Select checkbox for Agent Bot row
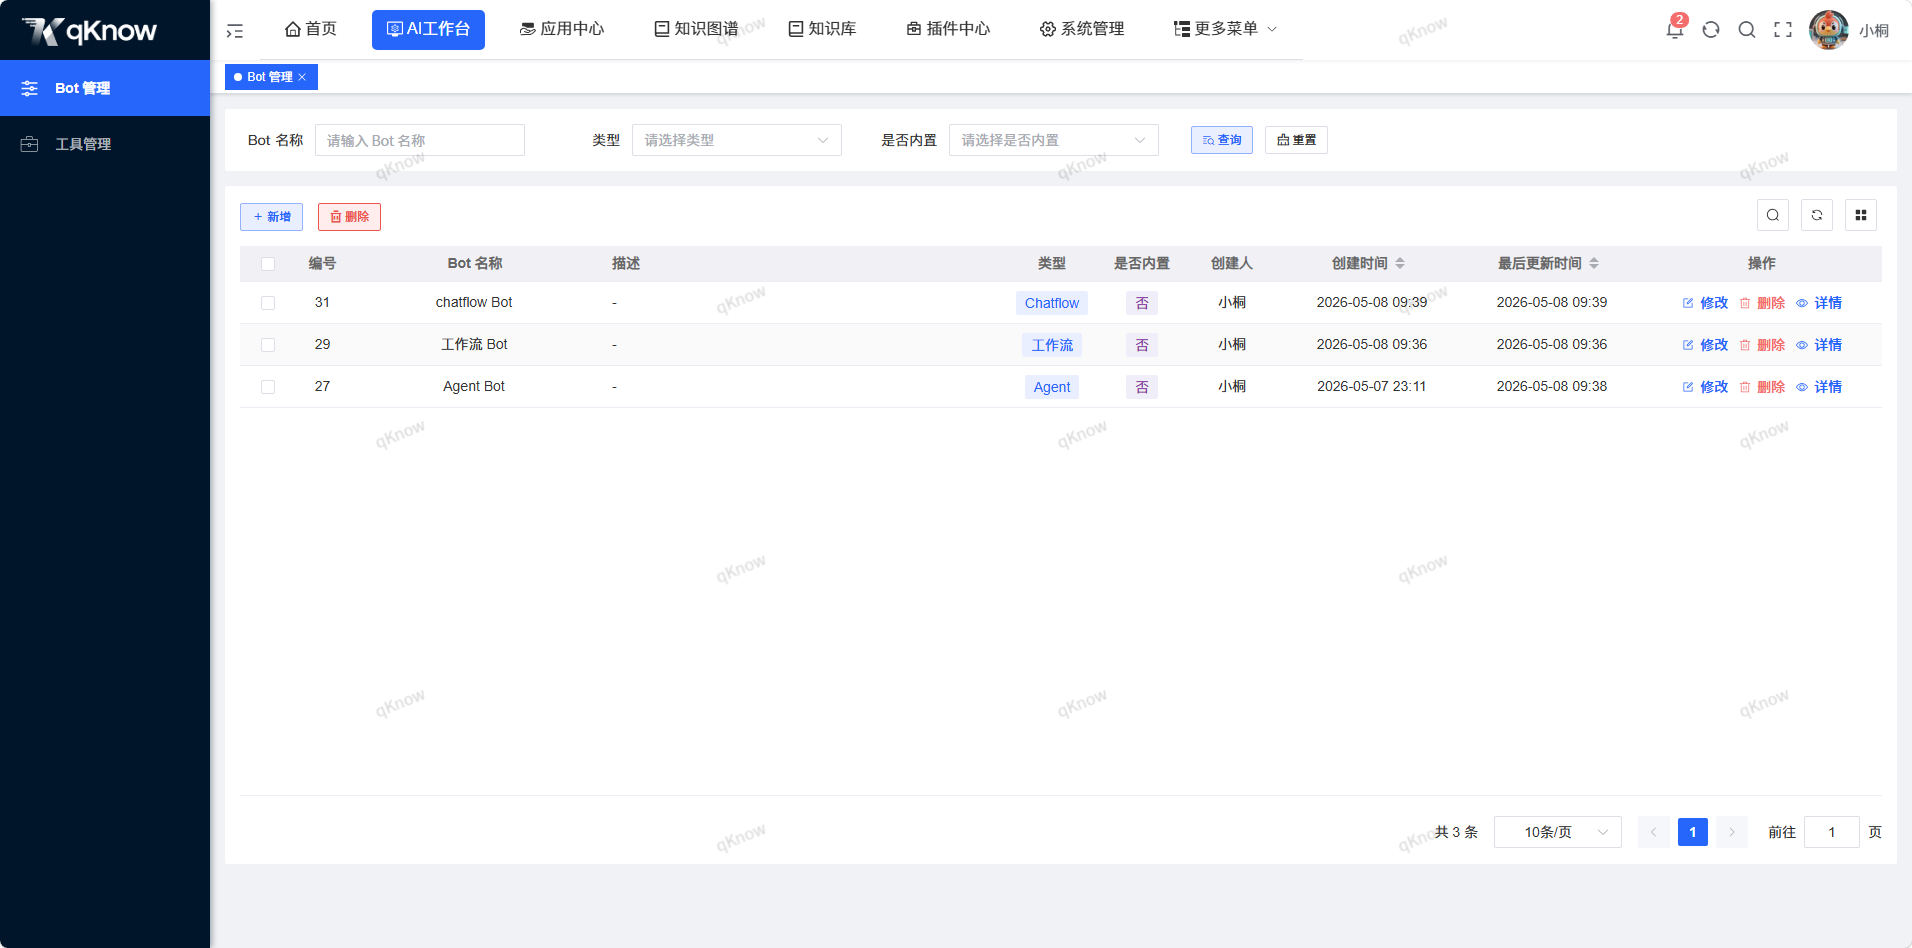1912x948 pixels. pos(268,387)
